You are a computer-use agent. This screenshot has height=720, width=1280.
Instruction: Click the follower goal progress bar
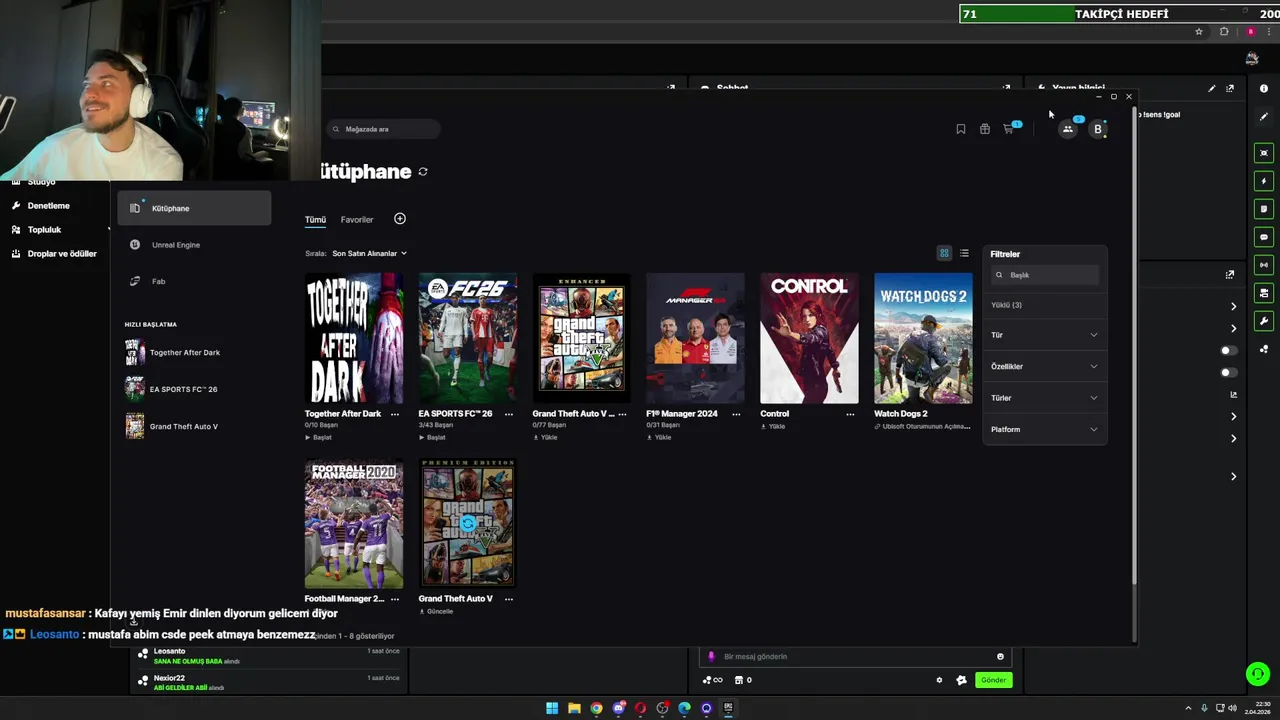(x=1120, y=14)
